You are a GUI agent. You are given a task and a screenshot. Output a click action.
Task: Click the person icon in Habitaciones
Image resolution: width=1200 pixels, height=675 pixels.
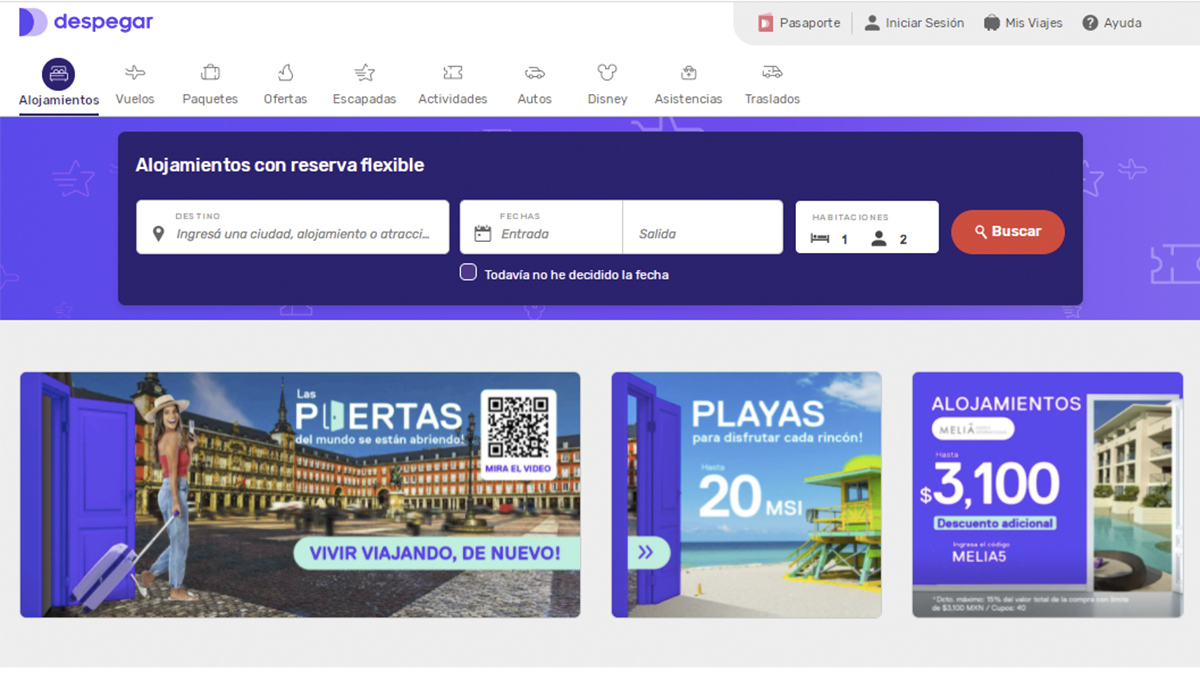tap(879, 239)
